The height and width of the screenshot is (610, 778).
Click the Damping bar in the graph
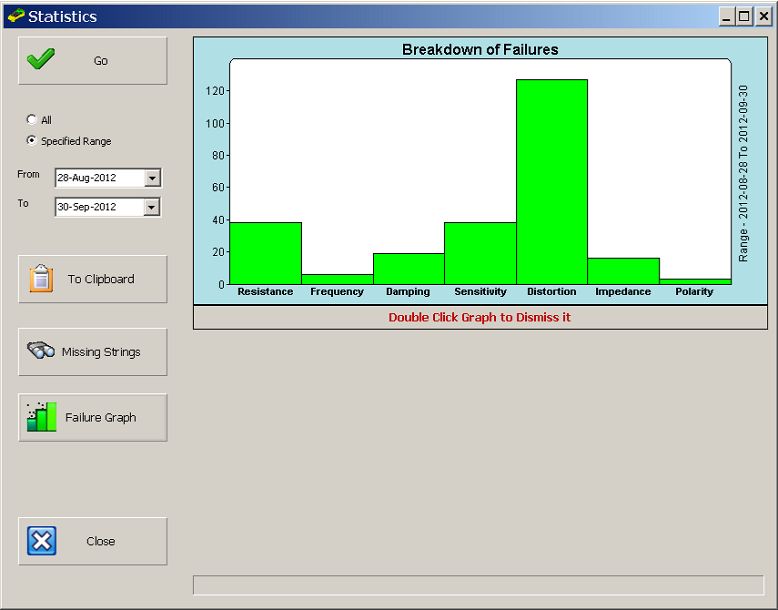pos(409,269)
